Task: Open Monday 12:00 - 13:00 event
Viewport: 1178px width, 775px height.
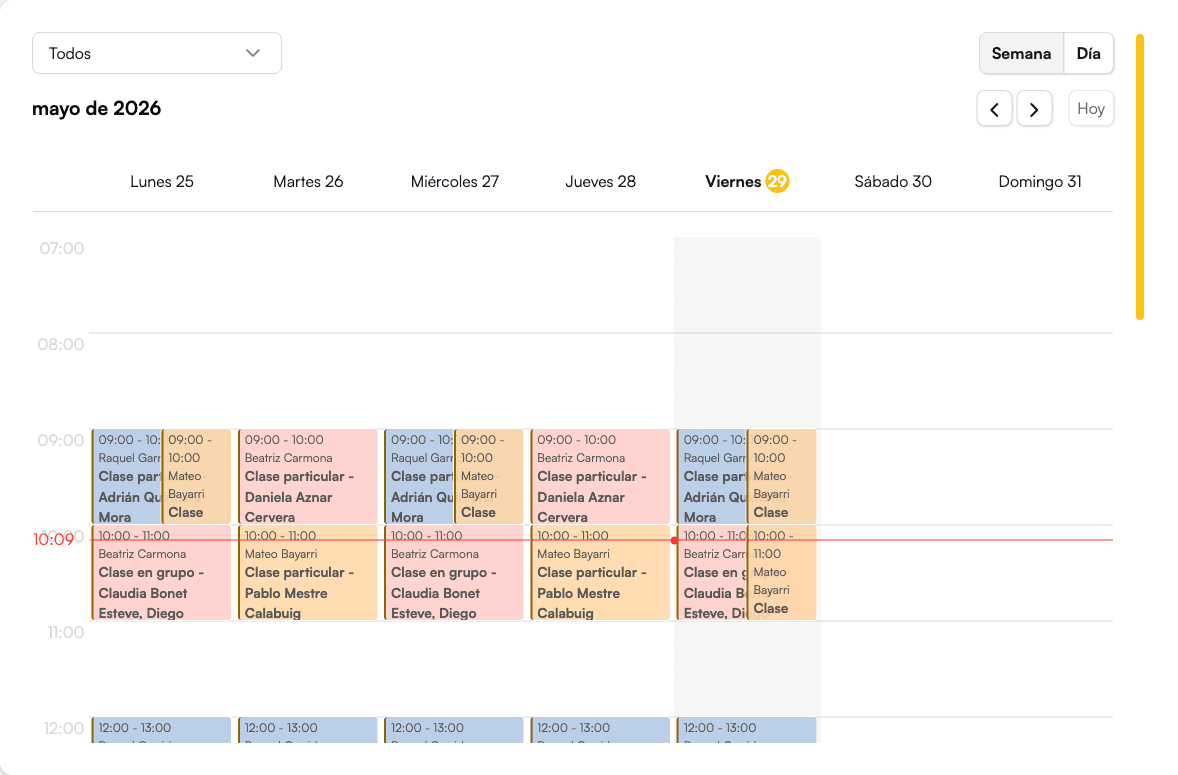Action: click(162, 730)
